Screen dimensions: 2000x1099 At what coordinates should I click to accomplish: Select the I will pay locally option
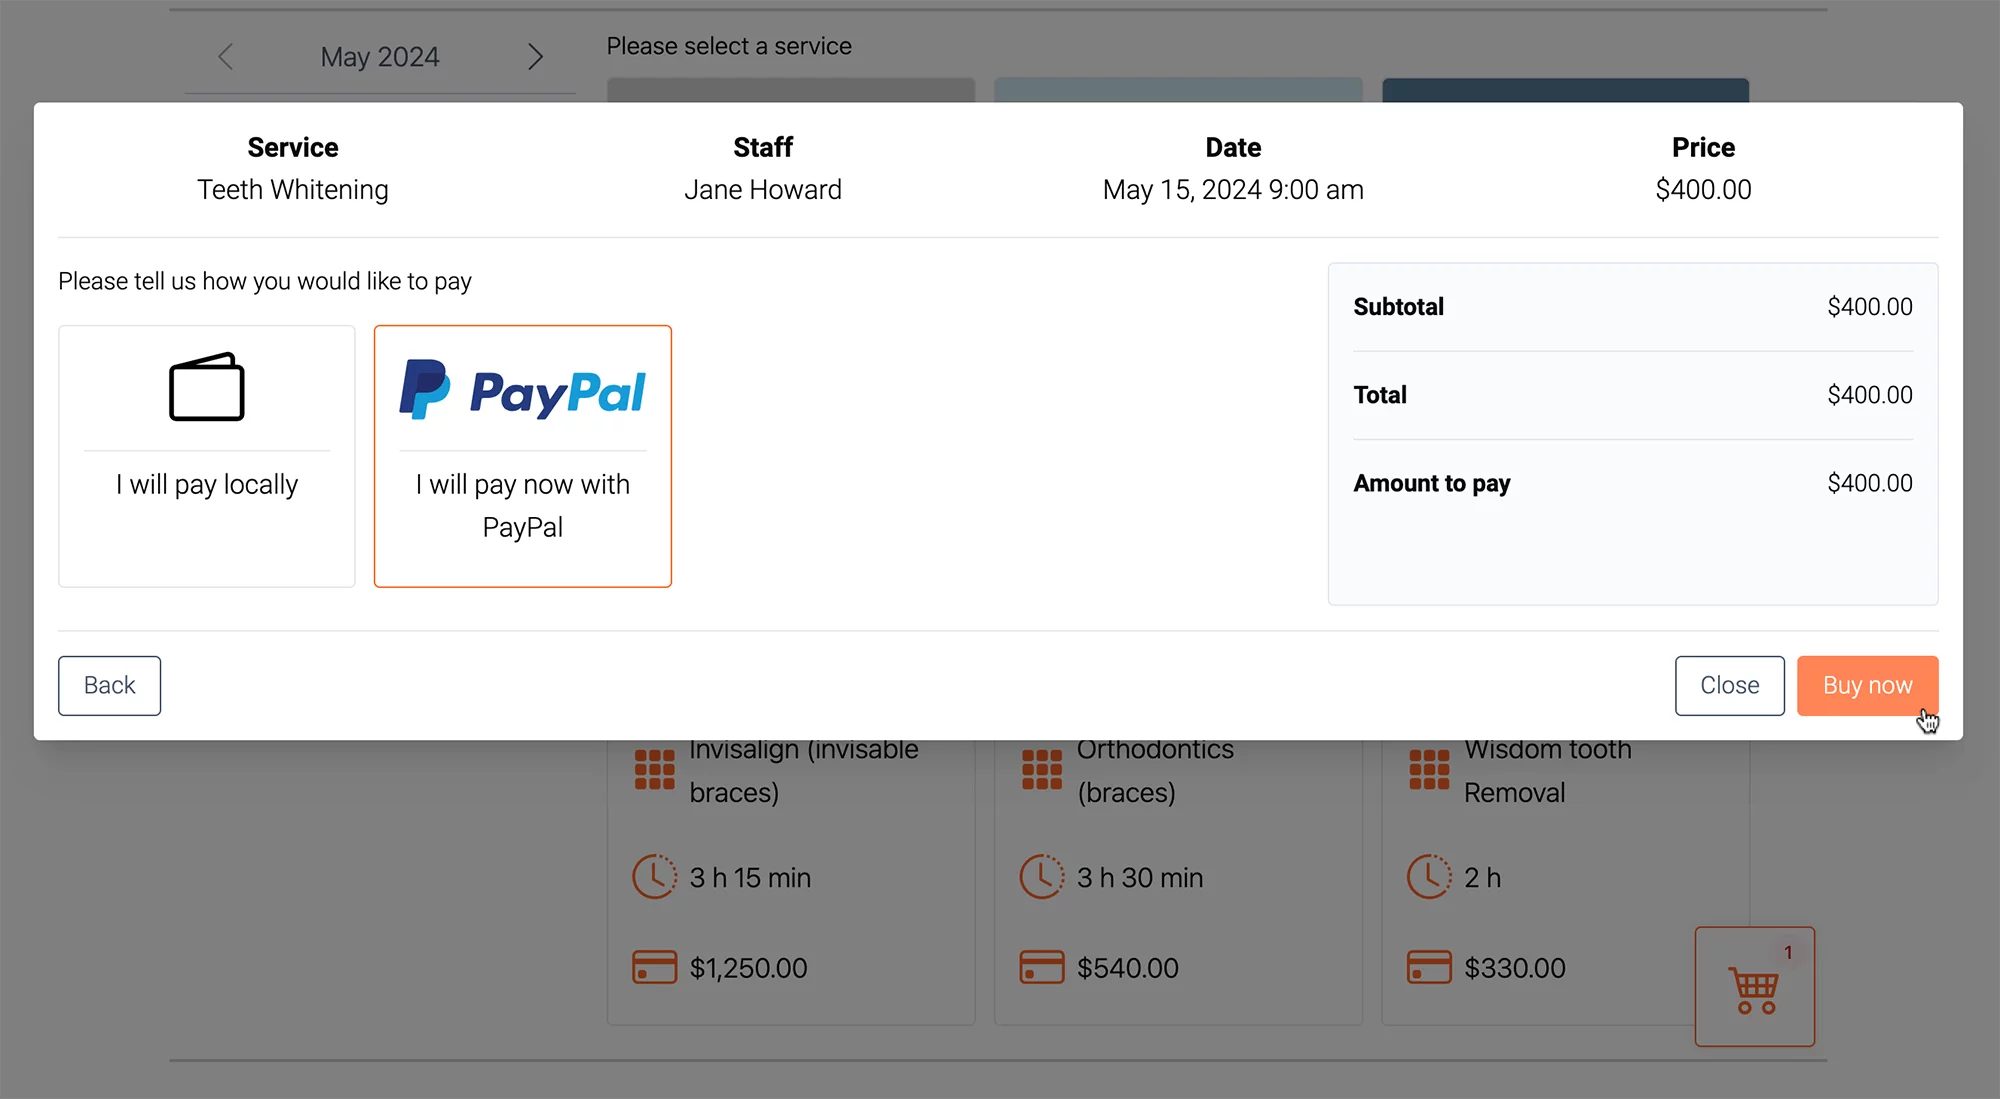point(207,456)
